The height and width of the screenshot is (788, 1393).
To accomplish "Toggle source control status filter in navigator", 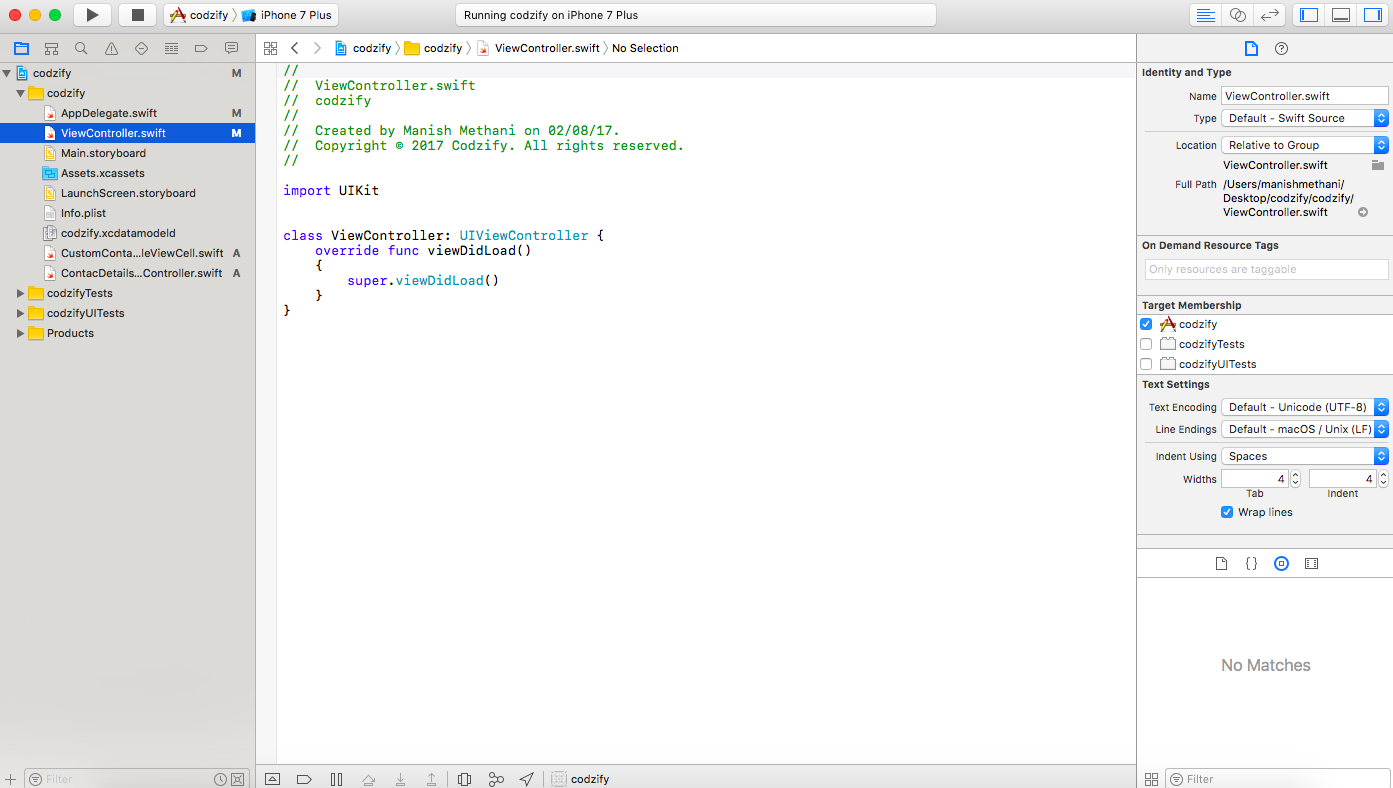I will (x=237, y=779).
